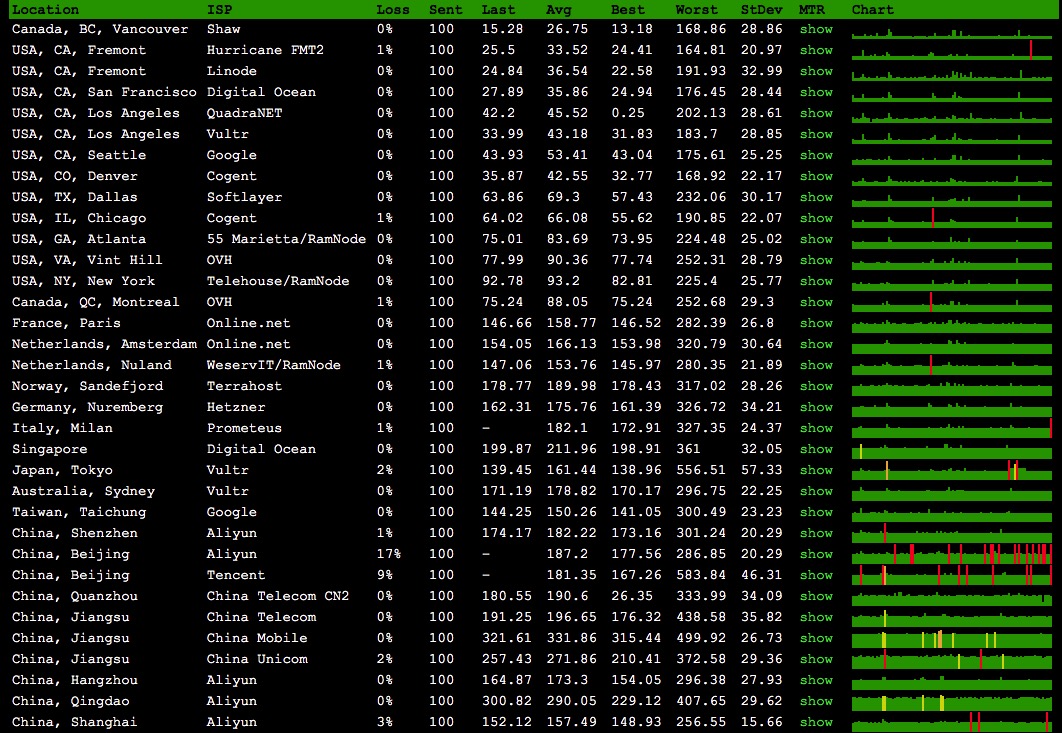Open the chart for Japan, Tokyo row
Screen dimensions: 1062x733
(952, 470)
